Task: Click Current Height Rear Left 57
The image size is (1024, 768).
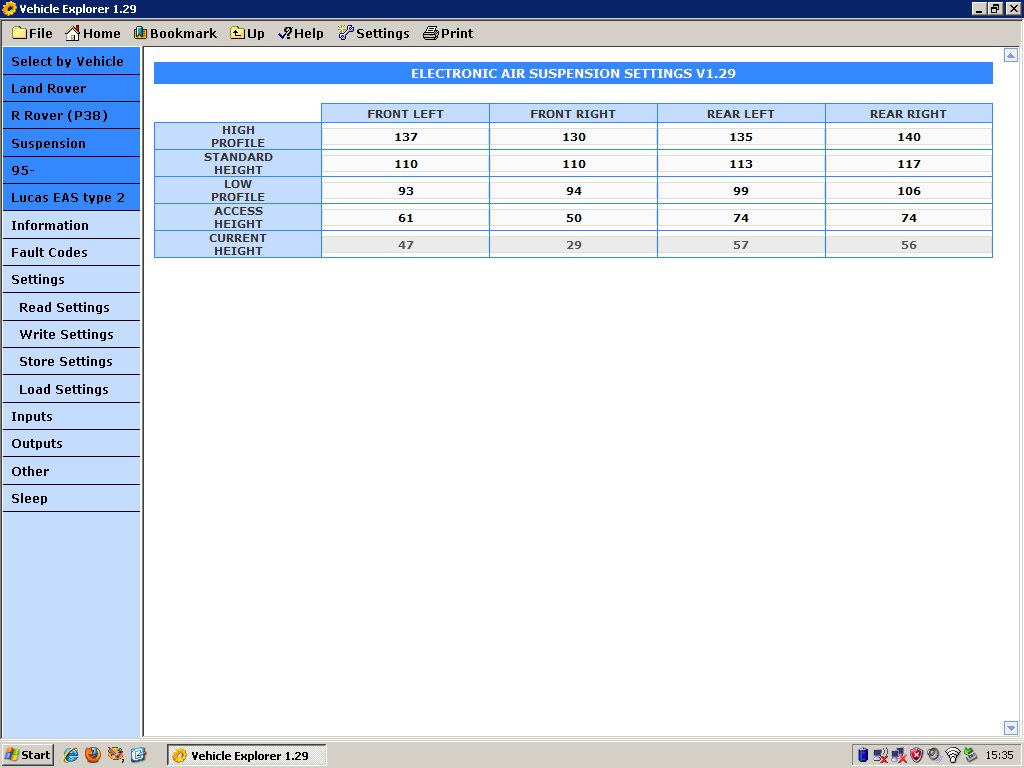Action: point(741,245)
